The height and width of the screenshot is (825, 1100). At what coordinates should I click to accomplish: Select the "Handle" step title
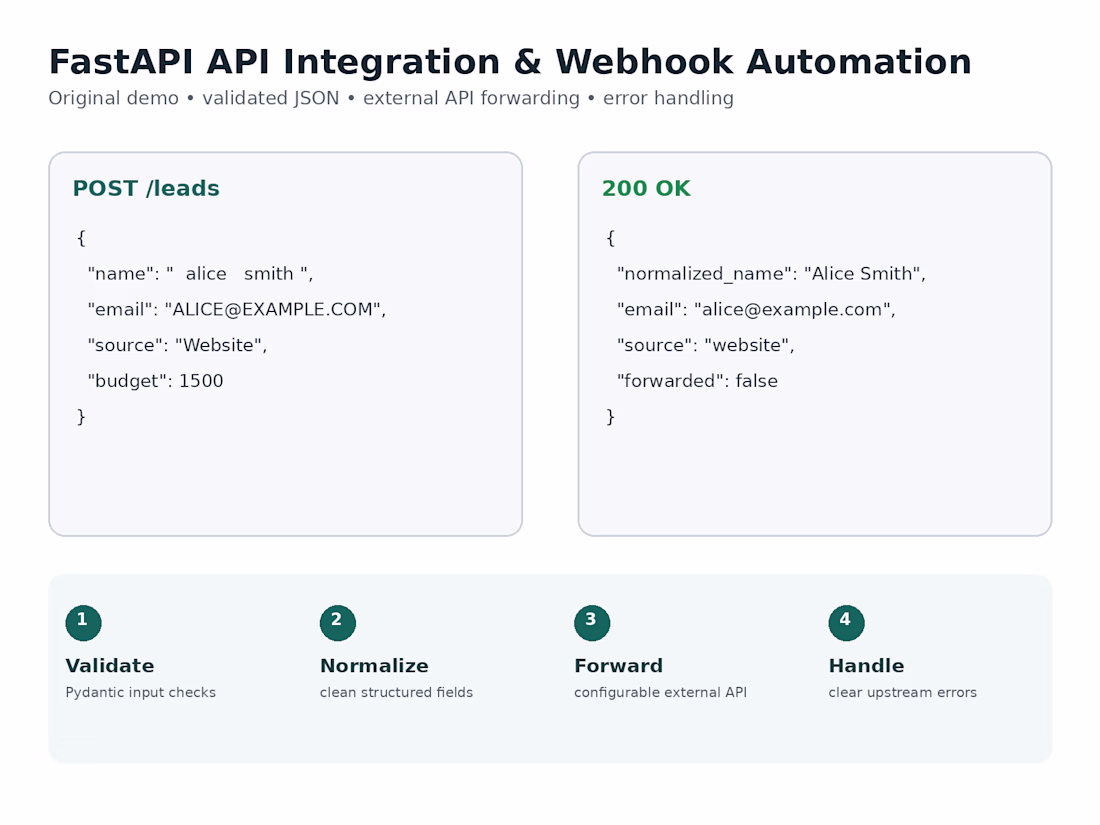[866, 666]
